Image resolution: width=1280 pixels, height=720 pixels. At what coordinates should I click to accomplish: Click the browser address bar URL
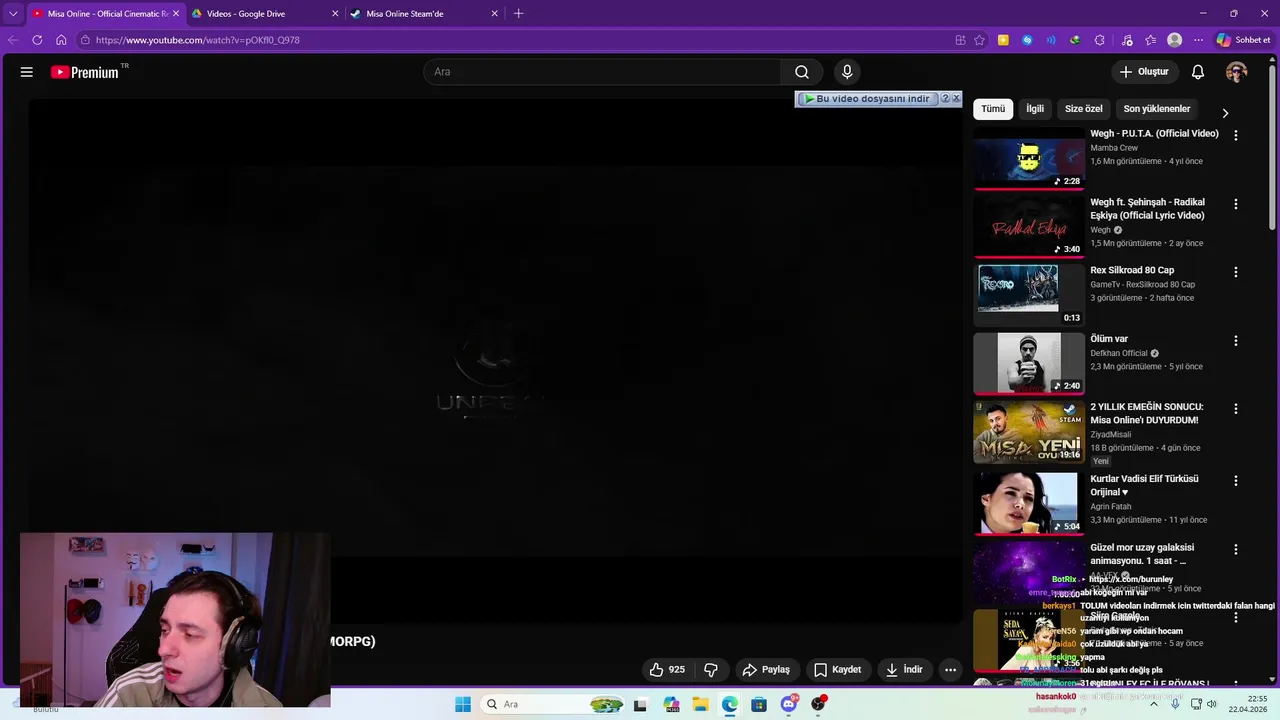click(198, 40)
